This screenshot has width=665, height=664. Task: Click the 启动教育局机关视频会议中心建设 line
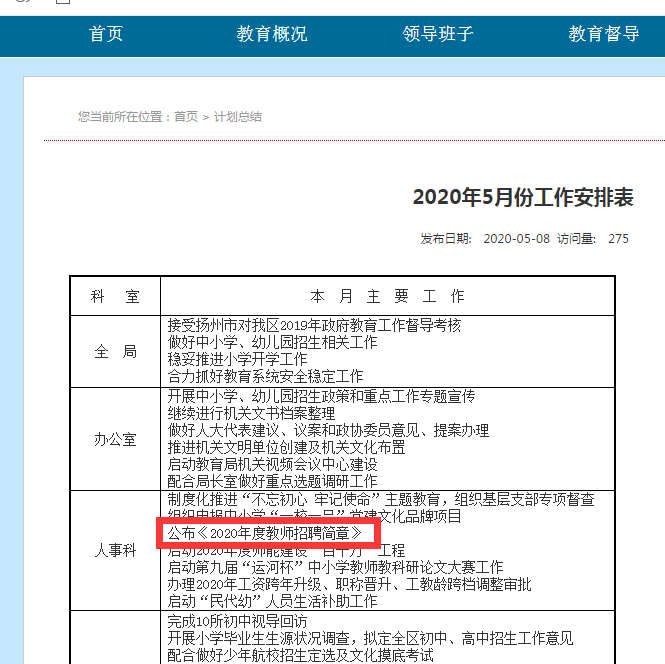pos(272,464)
